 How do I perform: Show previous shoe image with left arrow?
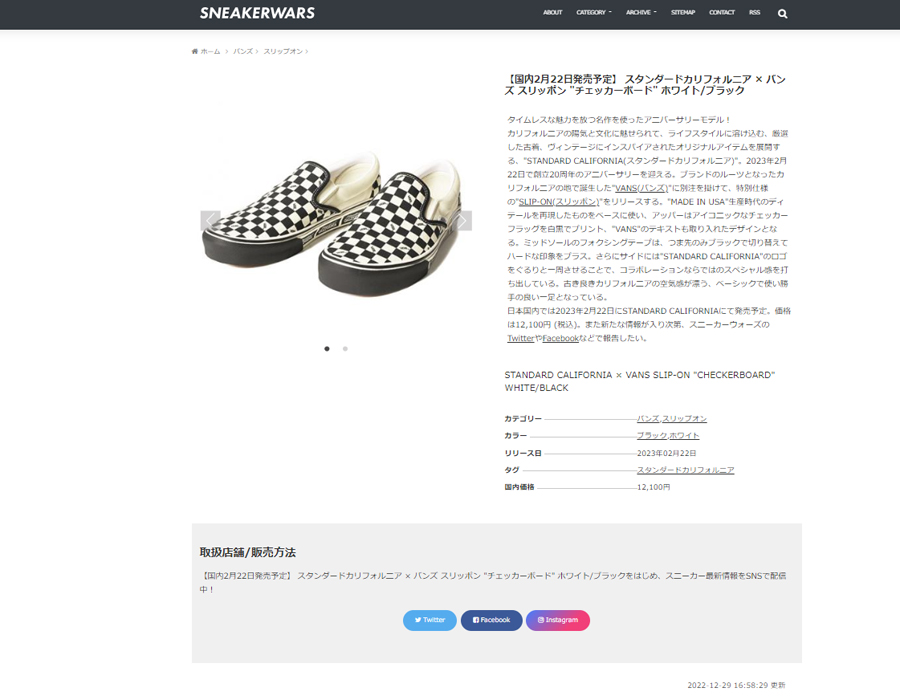[210, 220]
